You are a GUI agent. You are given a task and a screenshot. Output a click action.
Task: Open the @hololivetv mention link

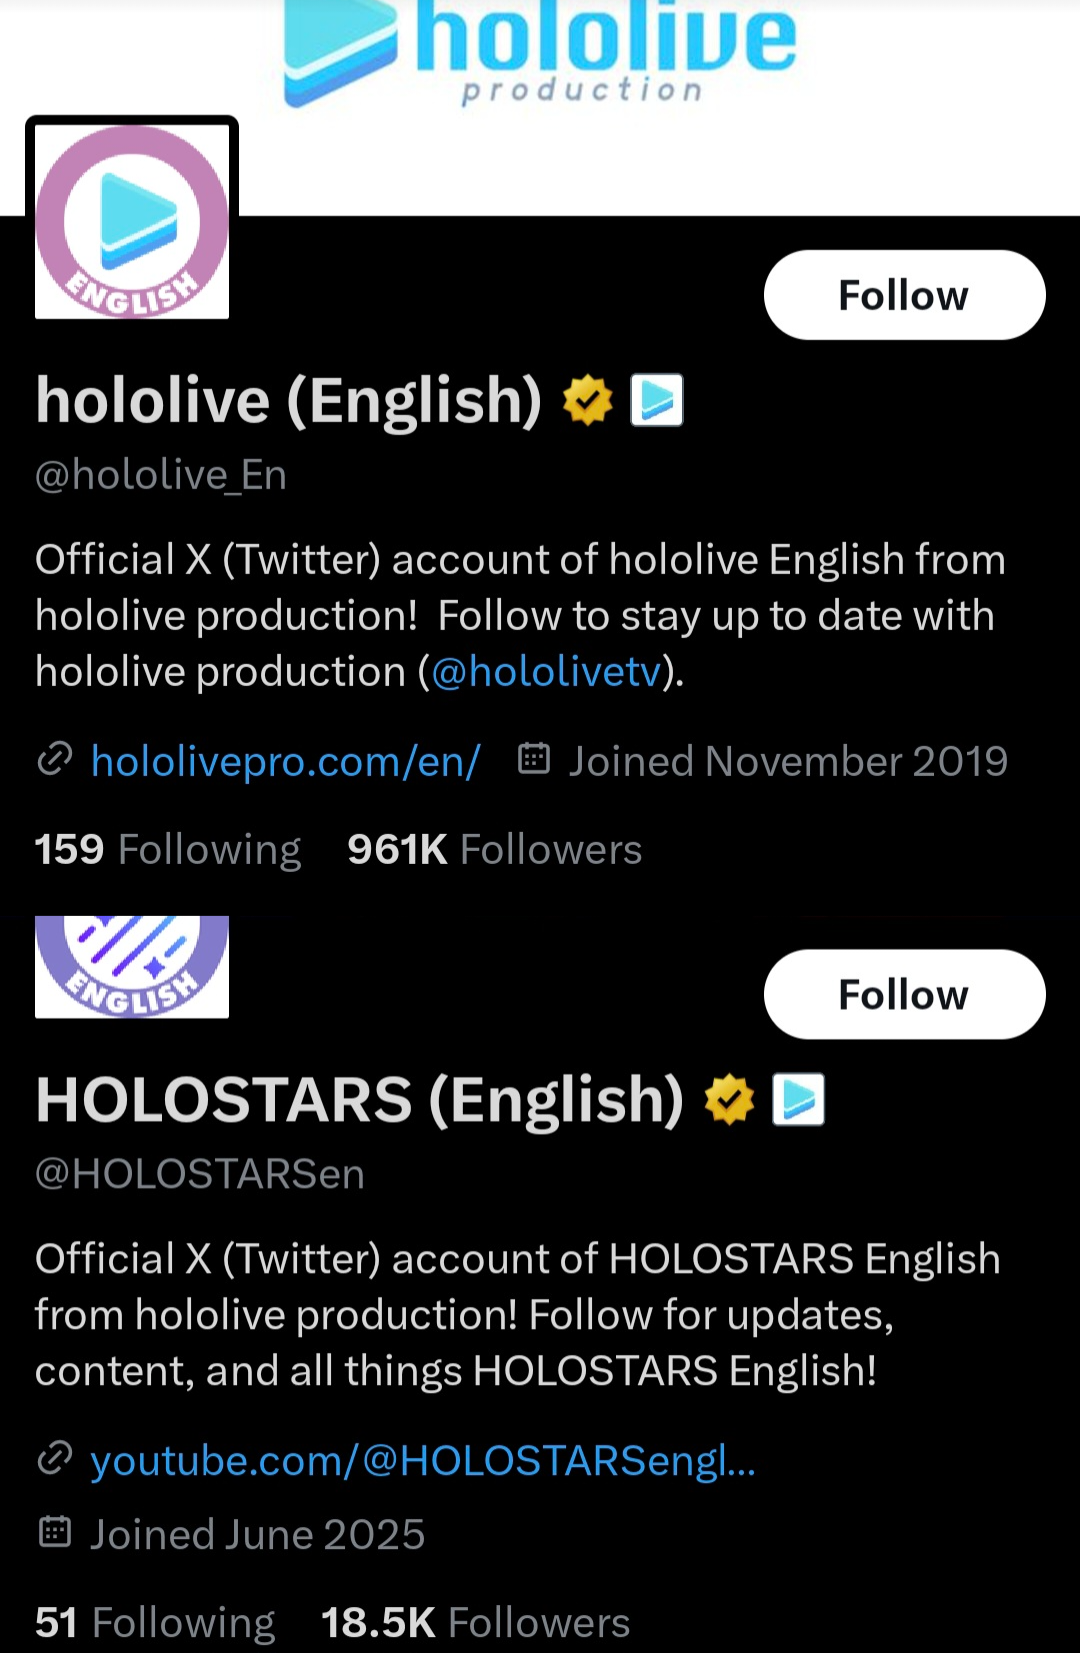[x=547, y=672]
